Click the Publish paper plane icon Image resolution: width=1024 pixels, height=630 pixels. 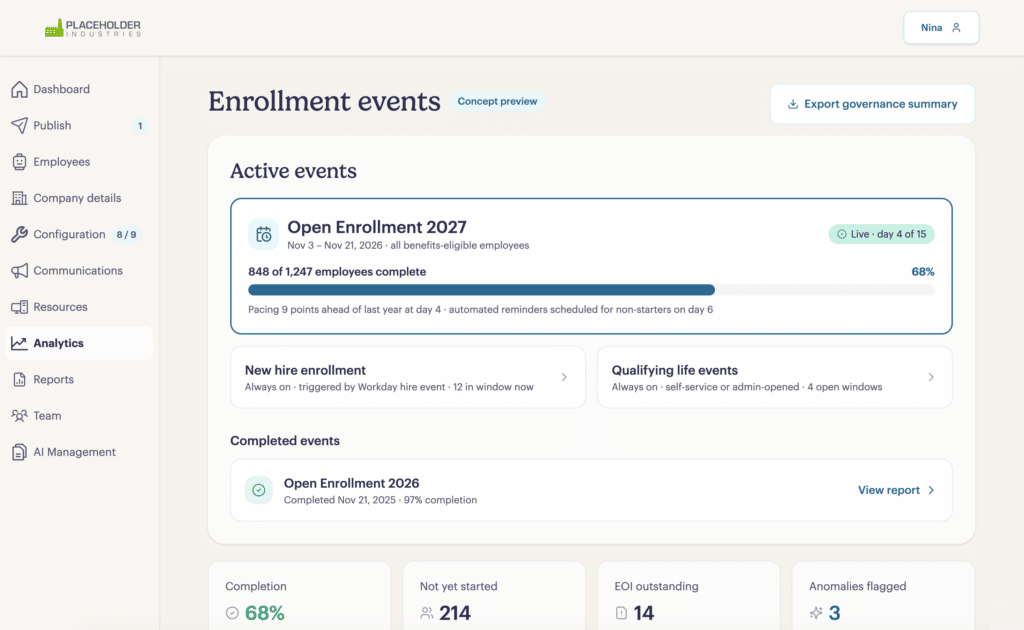(20, 125)
